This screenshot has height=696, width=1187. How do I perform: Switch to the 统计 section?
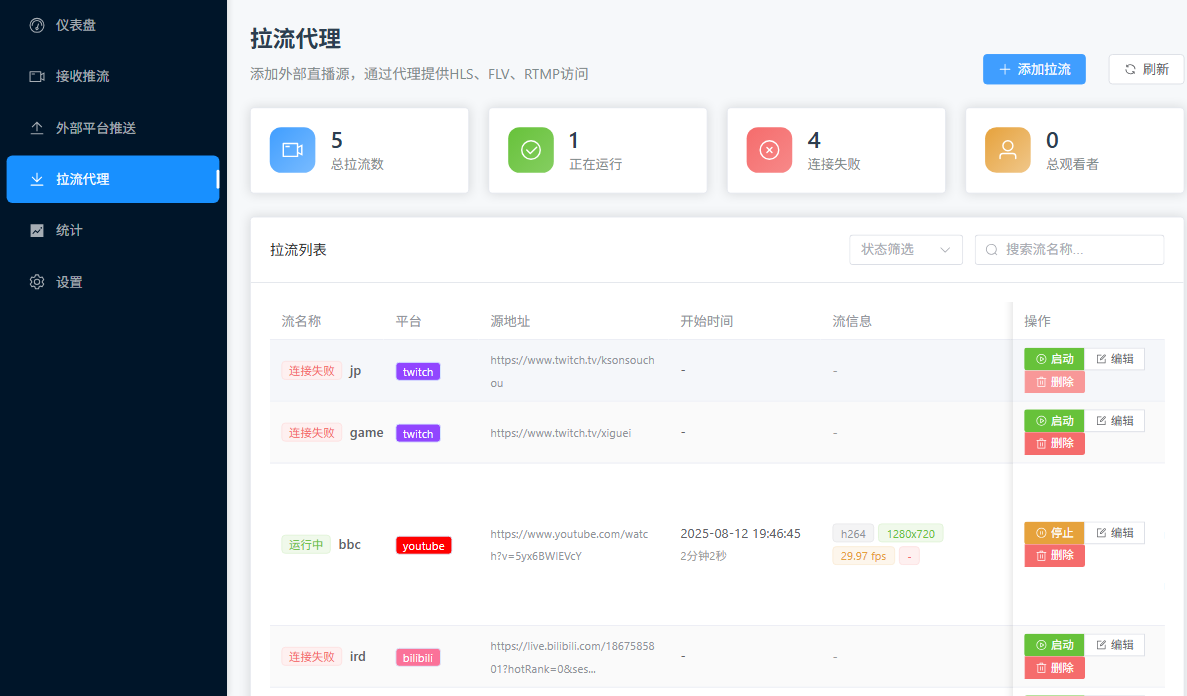pos(80,230)
